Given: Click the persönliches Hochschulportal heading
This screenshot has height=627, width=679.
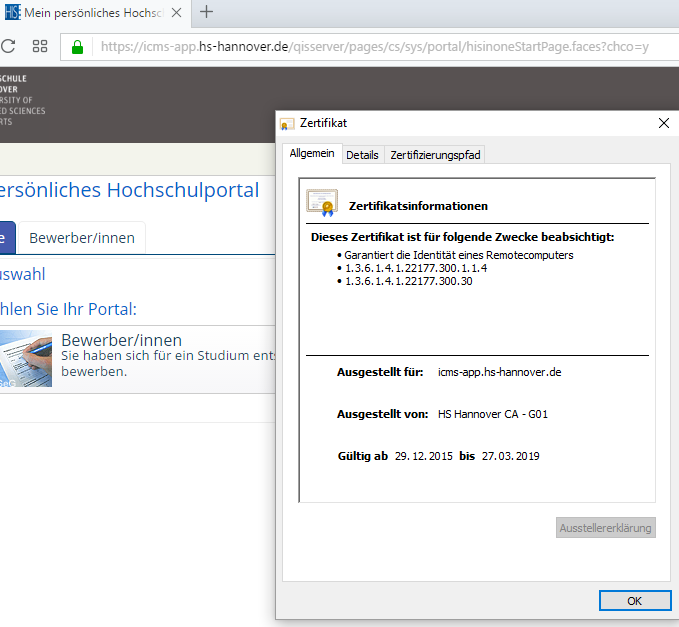Looking at the screenshot, I should point(129,190).
